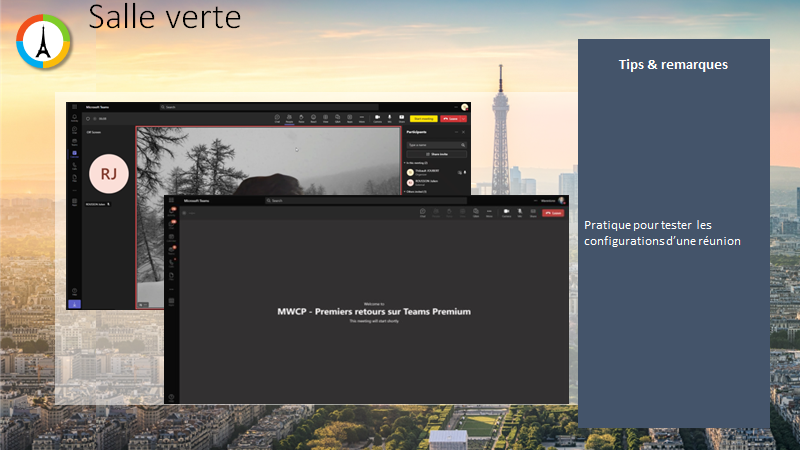The height and width of the screenshot is (450, 800).
Task: Open More actions in front Teams toolbar
Action: [x=489, y=212]
